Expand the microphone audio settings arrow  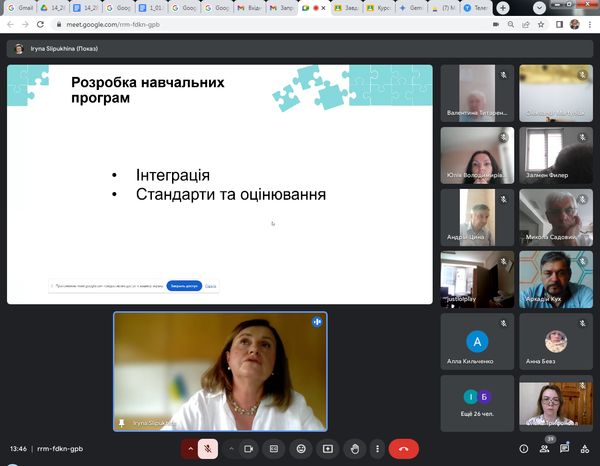(190, 449)
